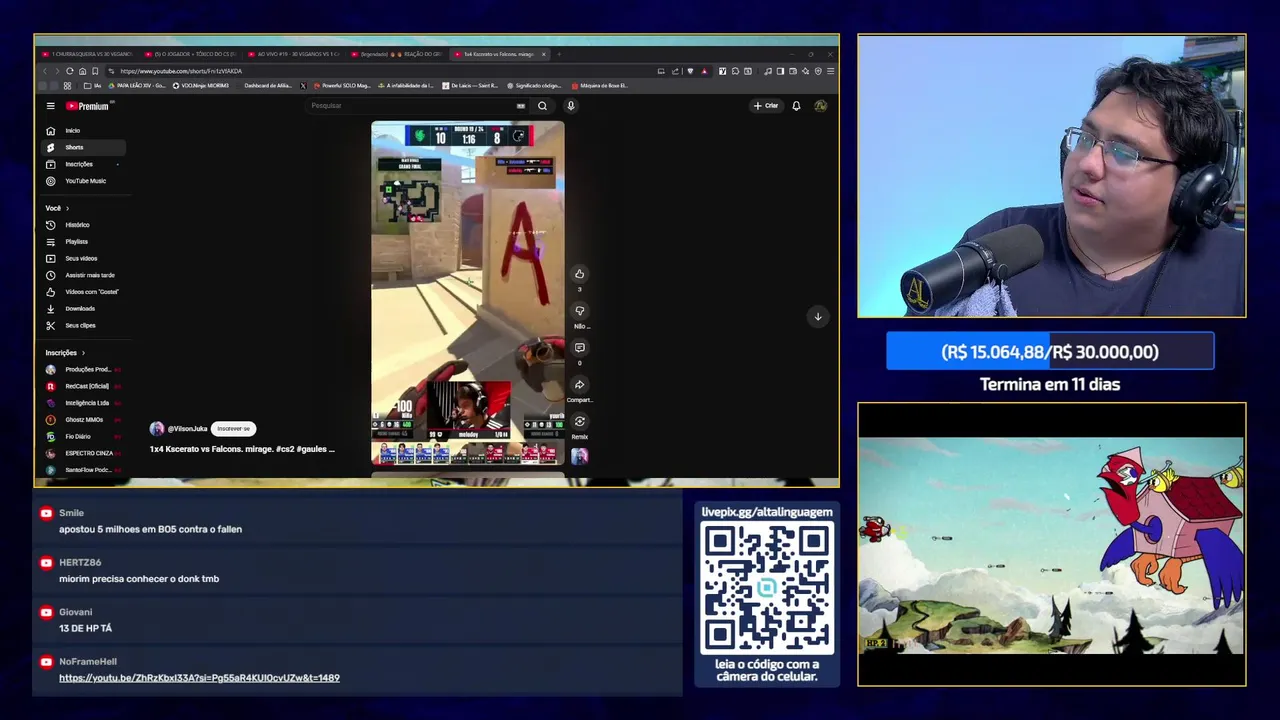Viewport: 1280px width, 720px height.
Task: Click the Criar create button
Action: (766, 106)
